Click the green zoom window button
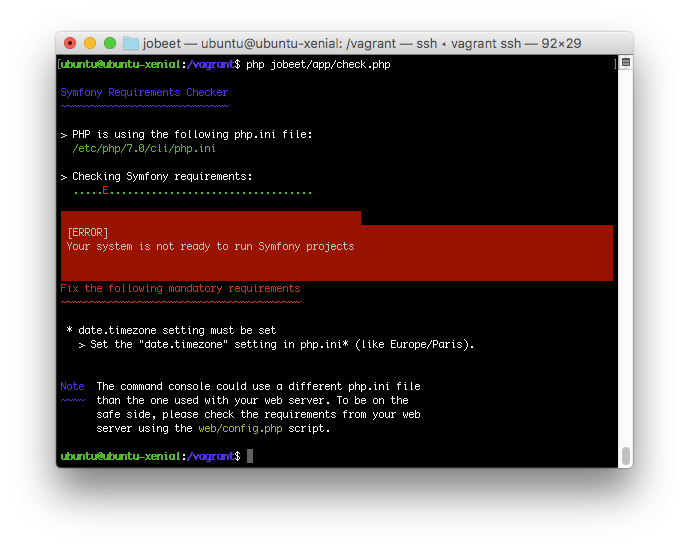 (110, 43)
